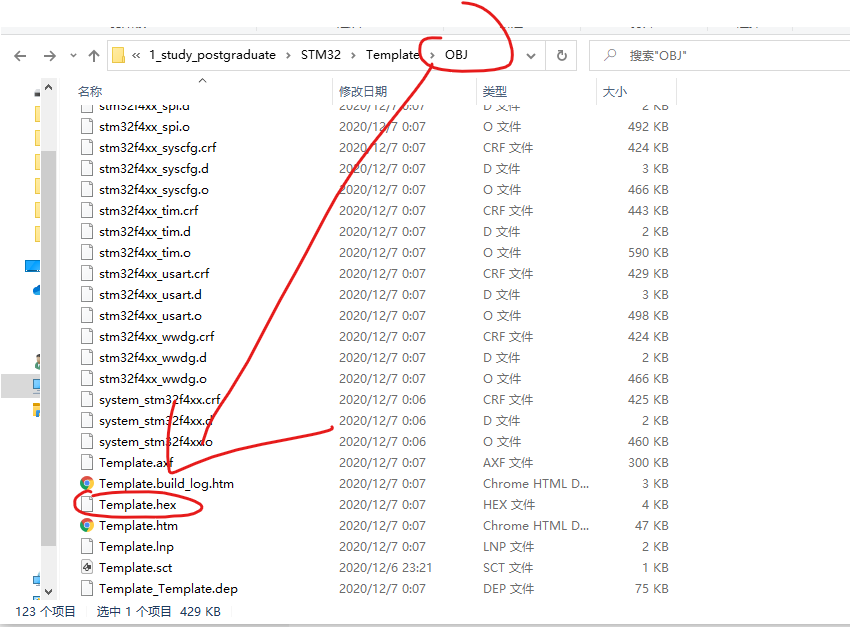Click navigation pane scroll down arrow

click(x=48, y=591)
